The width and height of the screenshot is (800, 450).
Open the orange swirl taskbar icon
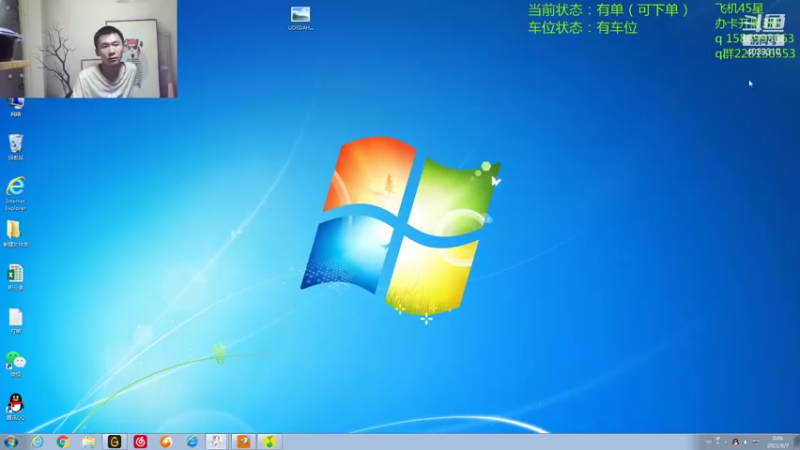tap(166, 442)
